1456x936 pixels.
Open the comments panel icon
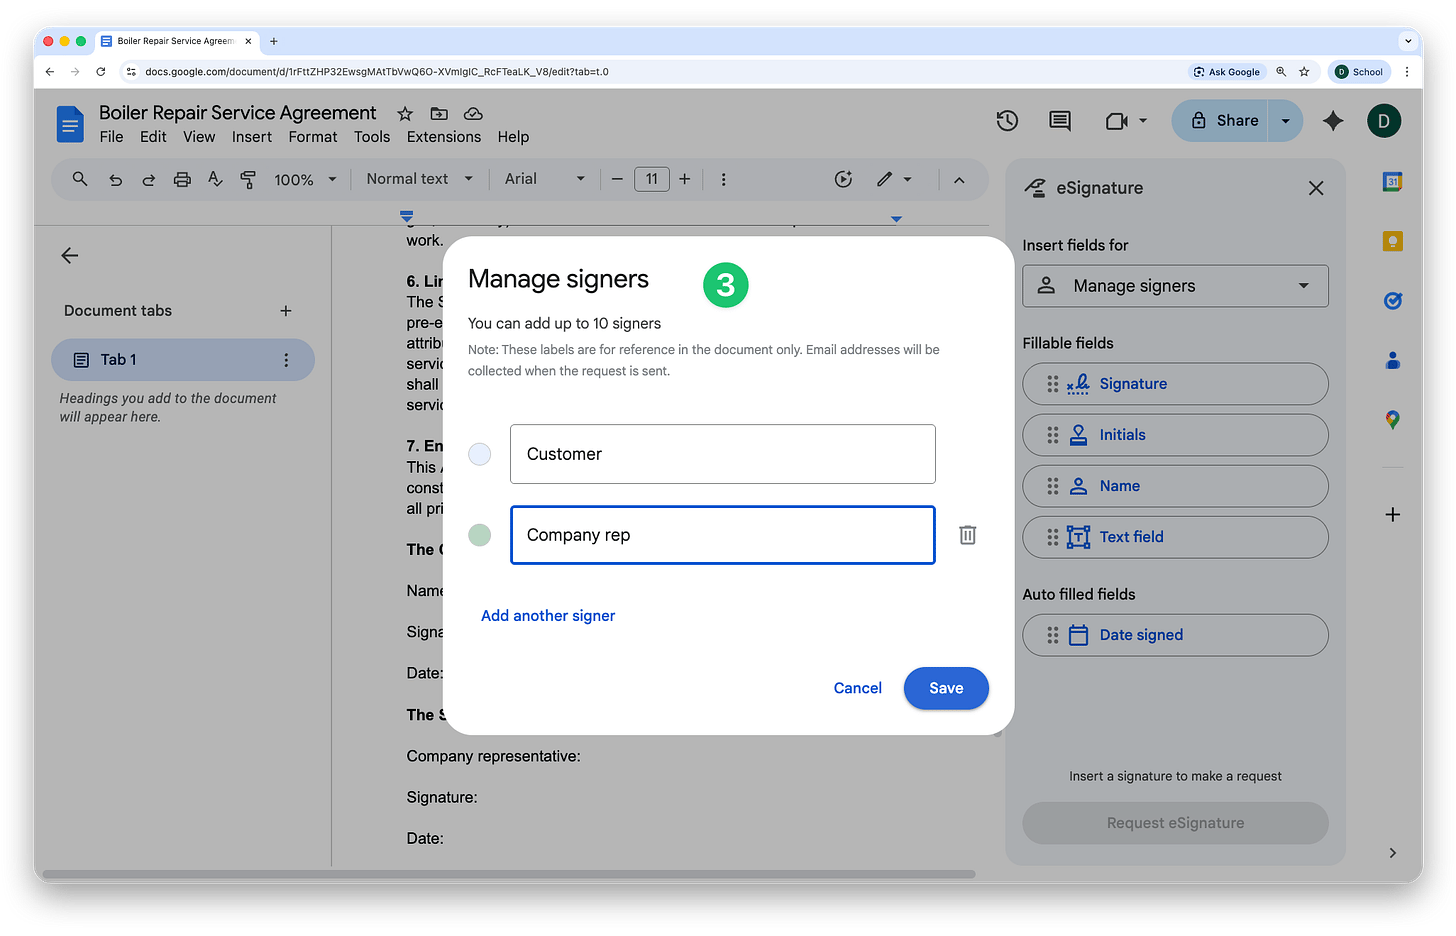(1060, 121)
